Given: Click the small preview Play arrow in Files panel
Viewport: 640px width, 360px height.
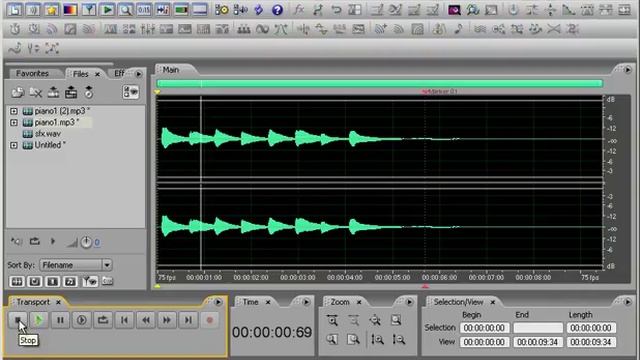Looking at the screenshot, I should [x=53, y=242].
